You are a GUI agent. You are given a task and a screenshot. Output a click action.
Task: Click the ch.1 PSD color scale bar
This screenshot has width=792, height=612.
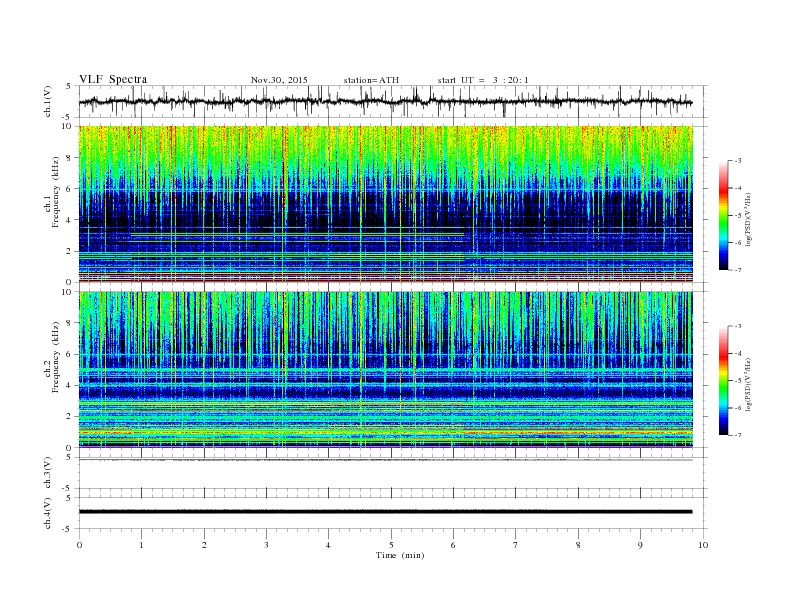tap(723, 215)
